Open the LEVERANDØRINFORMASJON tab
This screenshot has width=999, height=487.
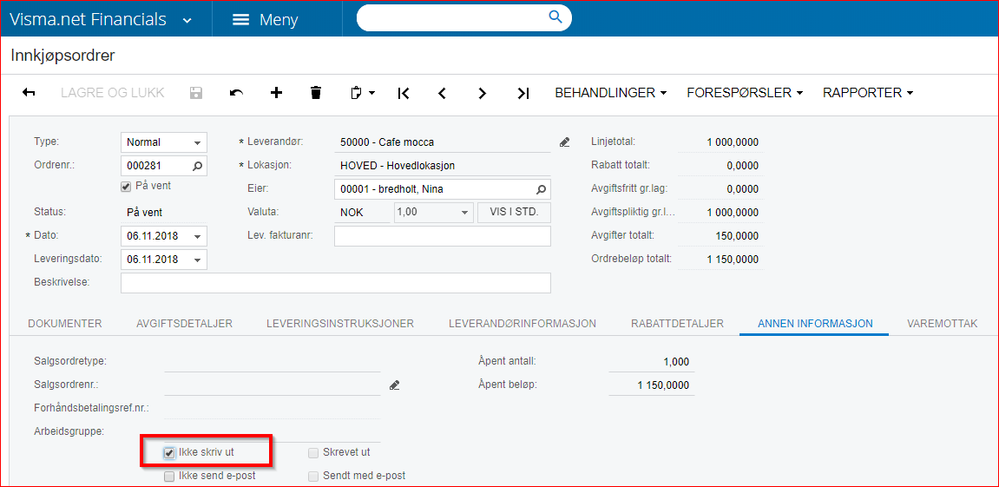522,324
